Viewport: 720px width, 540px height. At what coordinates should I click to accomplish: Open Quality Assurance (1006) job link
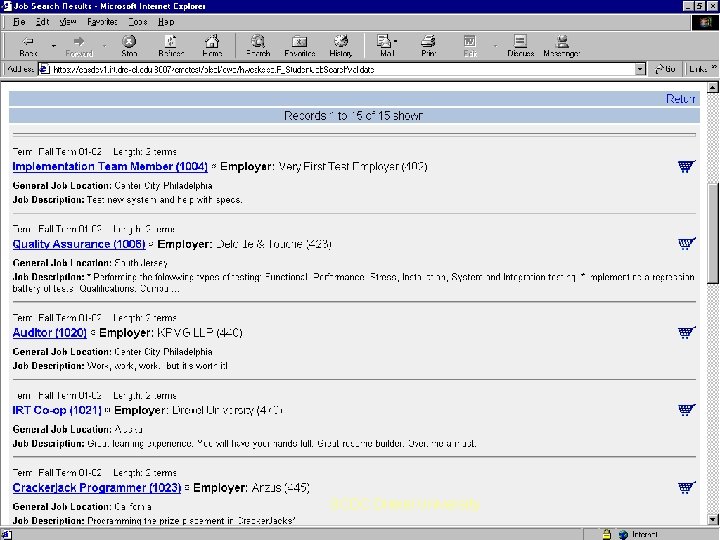[79, 244]
